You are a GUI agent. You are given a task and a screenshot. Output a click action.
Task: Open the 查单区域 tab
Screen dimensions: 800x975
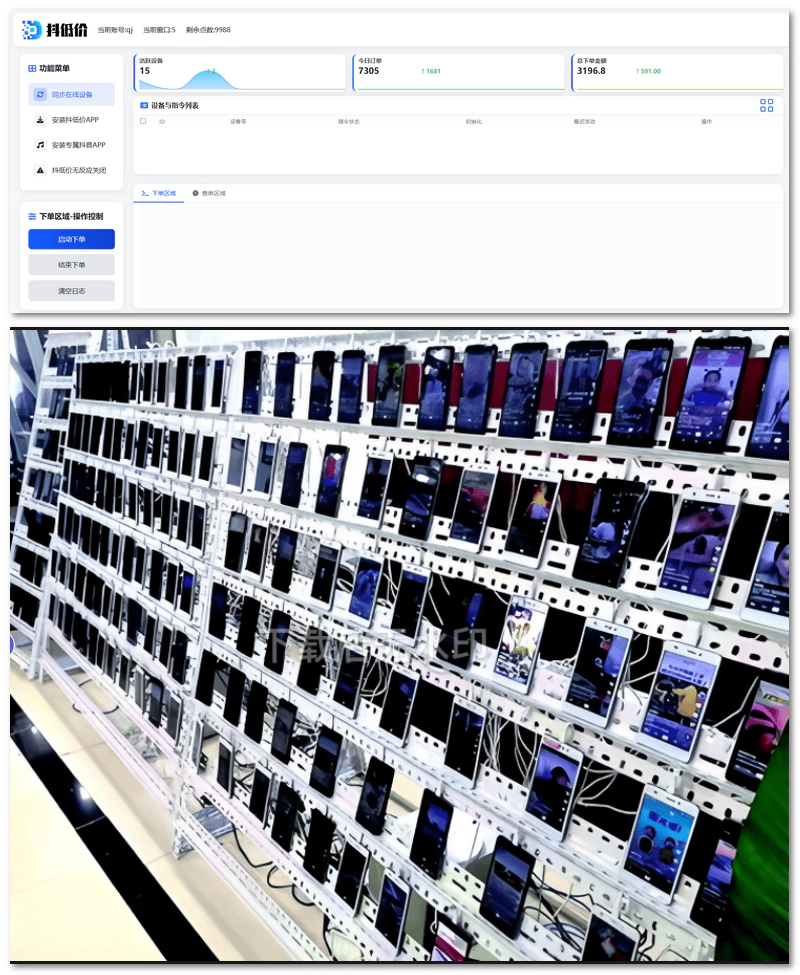209,193
